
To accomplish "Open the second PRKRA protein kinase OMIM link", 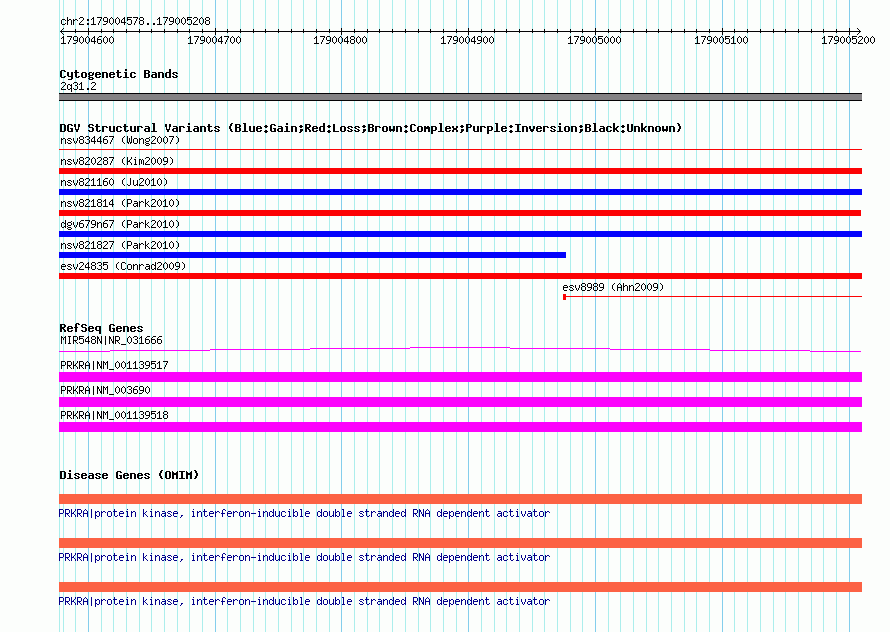I will coord(304,558).
